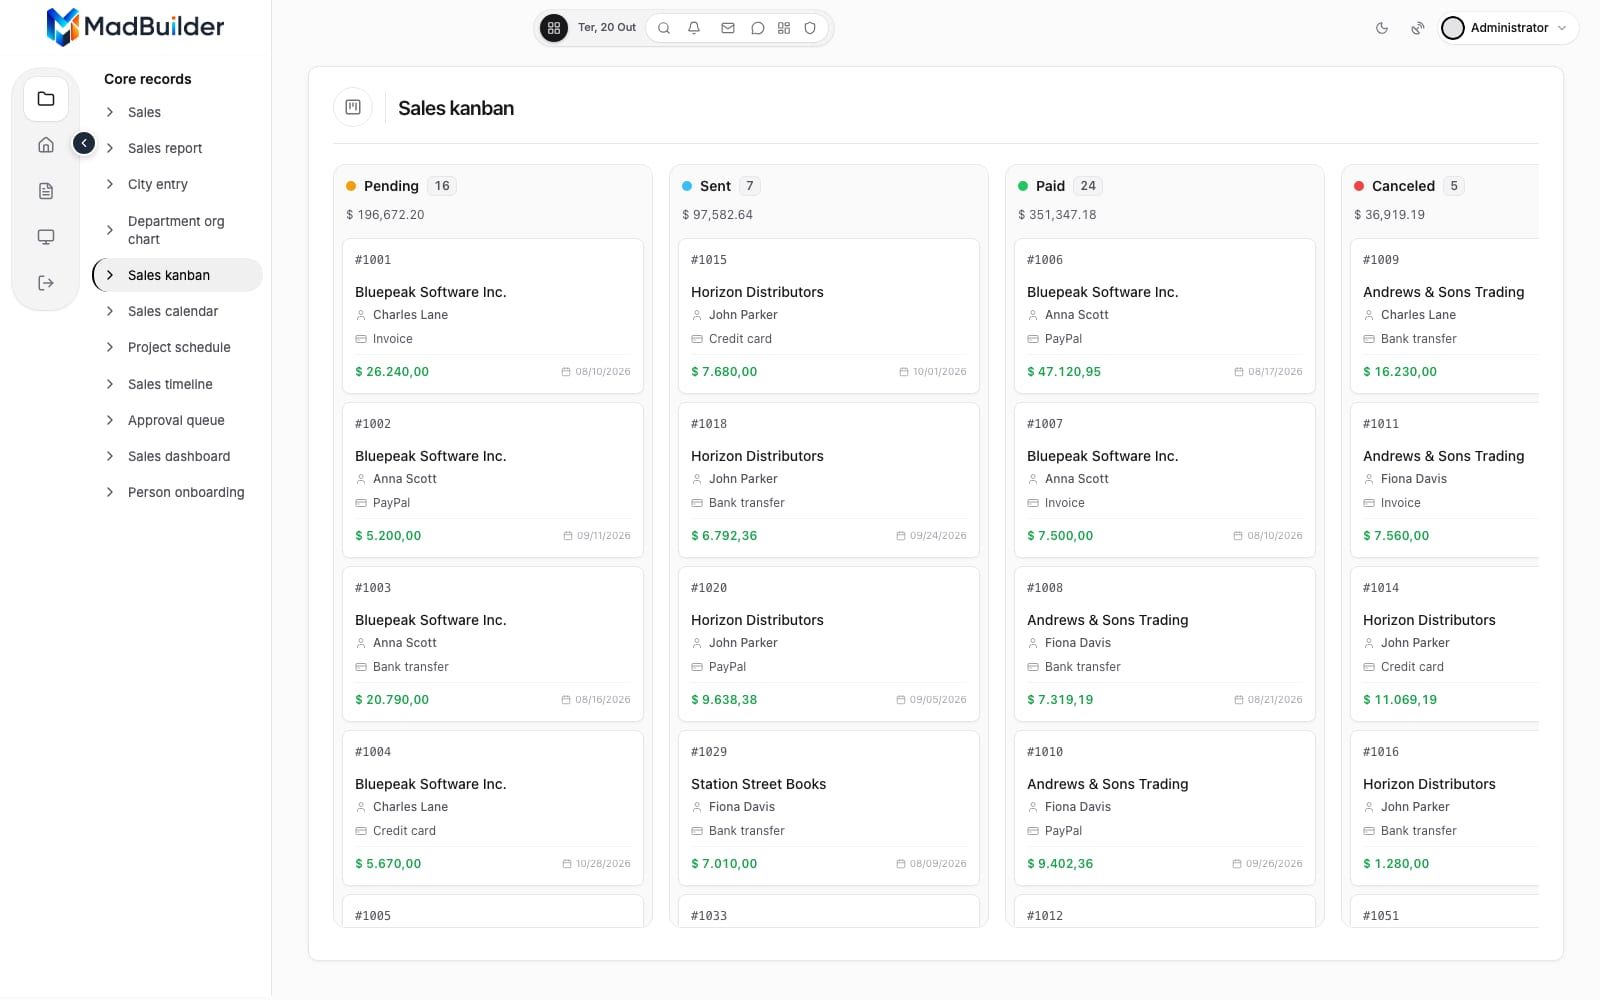Expand the Project schedule chevron
The image size is (1600, 1000).
[x=110, y=347]
